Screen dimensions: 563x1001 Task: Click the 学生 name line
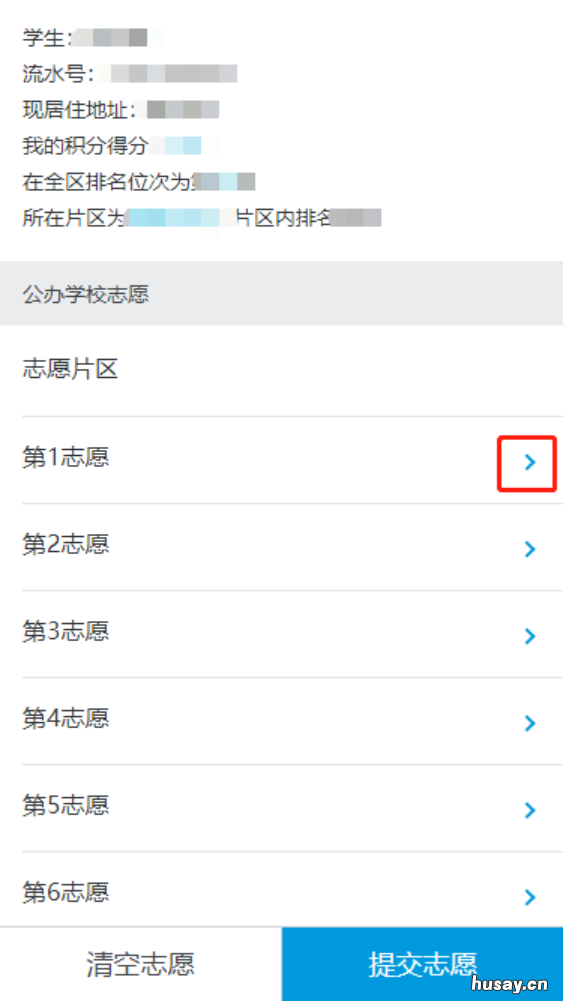tap(94, 38)
